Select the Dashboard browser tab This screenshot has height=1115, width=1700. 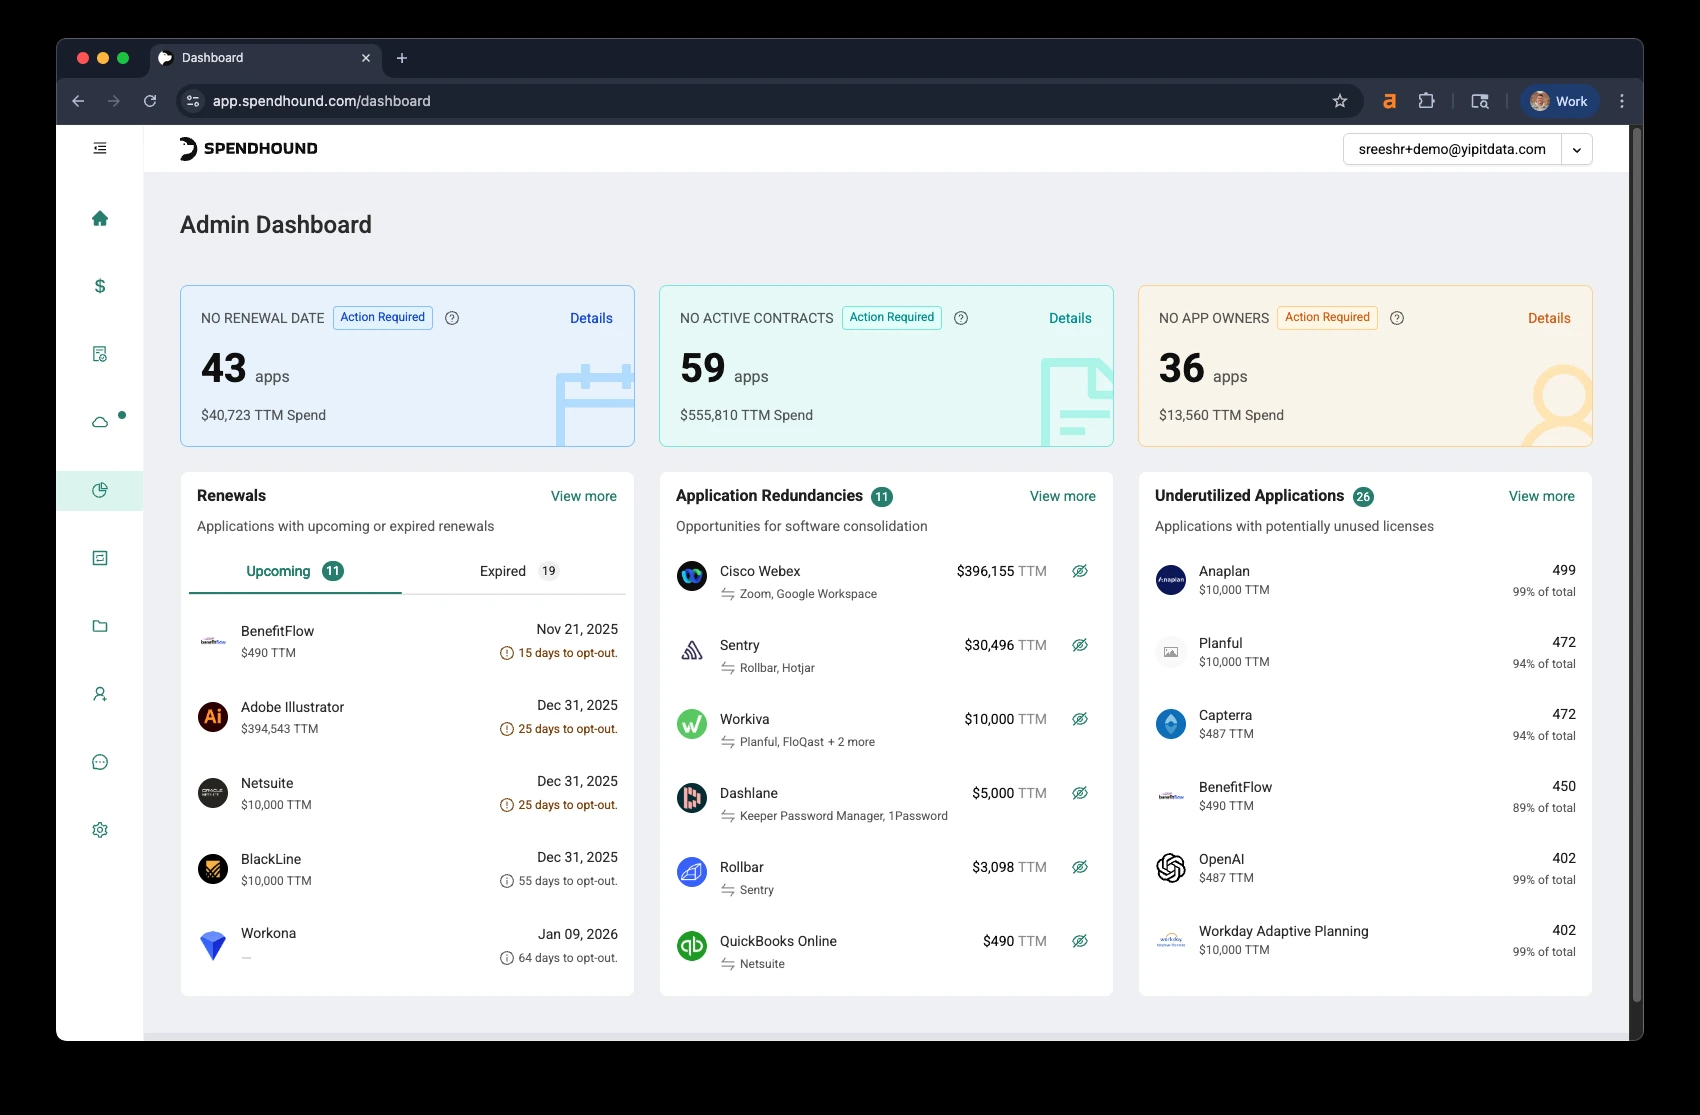265,58
